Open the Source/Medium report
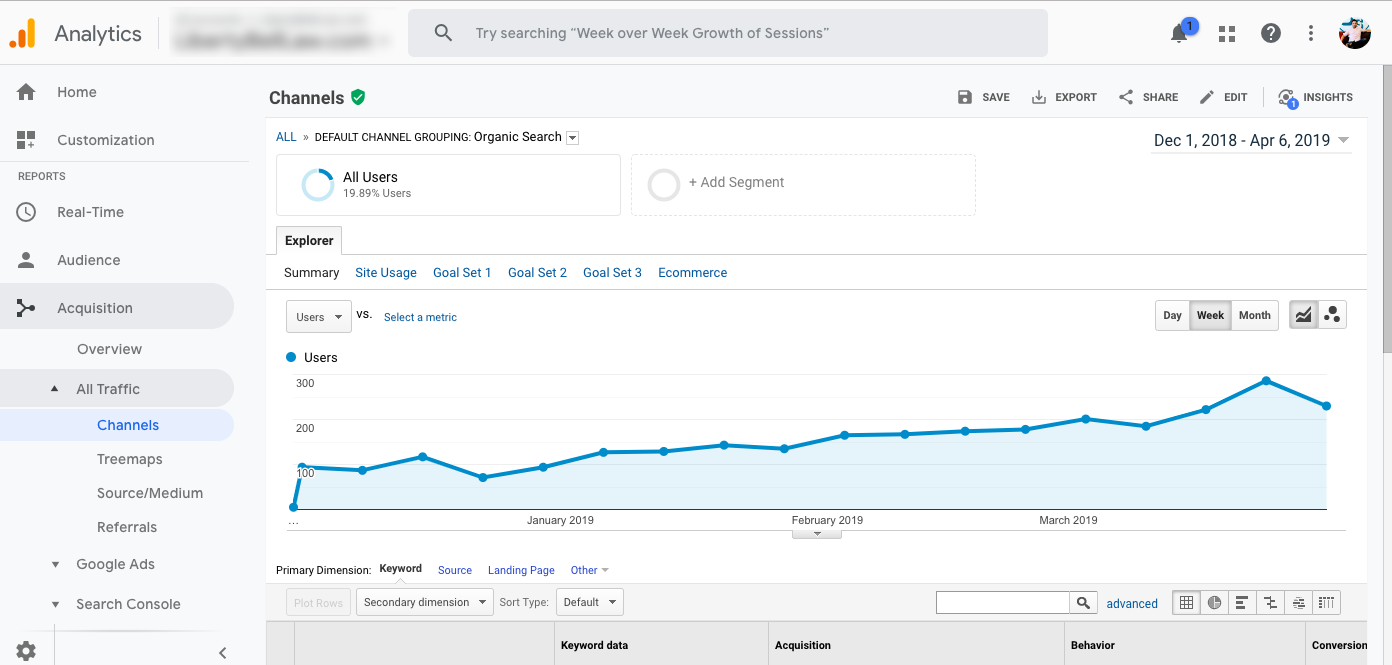Image resolution: width=1392 pixels, height=665 pixels. tap(150, 493)
